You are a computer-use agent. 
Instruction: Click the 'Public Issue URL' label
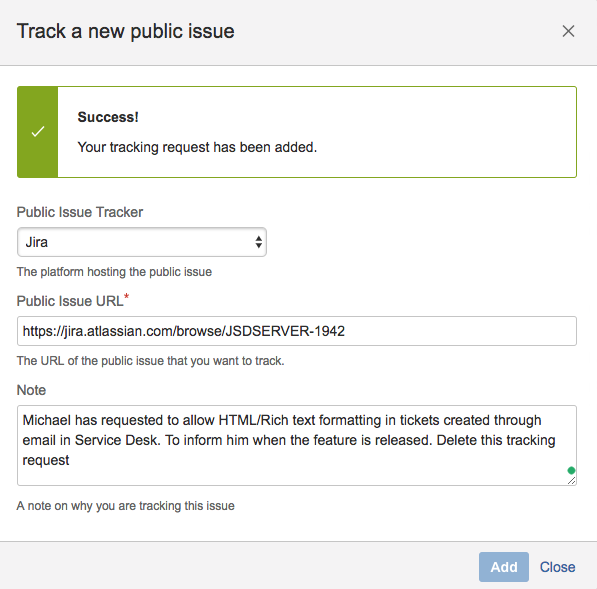[x=70, y=301]
